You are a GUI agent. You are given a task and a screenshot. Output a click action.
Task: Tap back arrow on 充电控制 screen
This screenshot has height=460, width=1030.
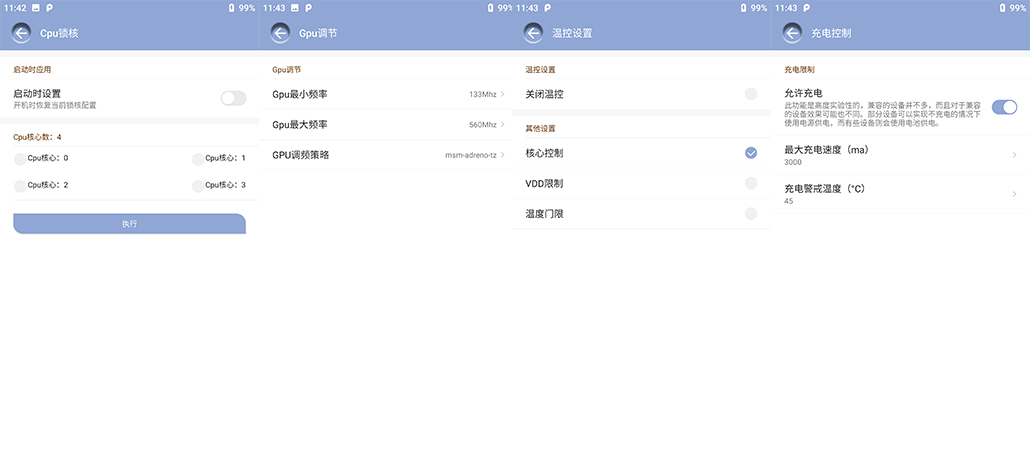coord(792,33)
